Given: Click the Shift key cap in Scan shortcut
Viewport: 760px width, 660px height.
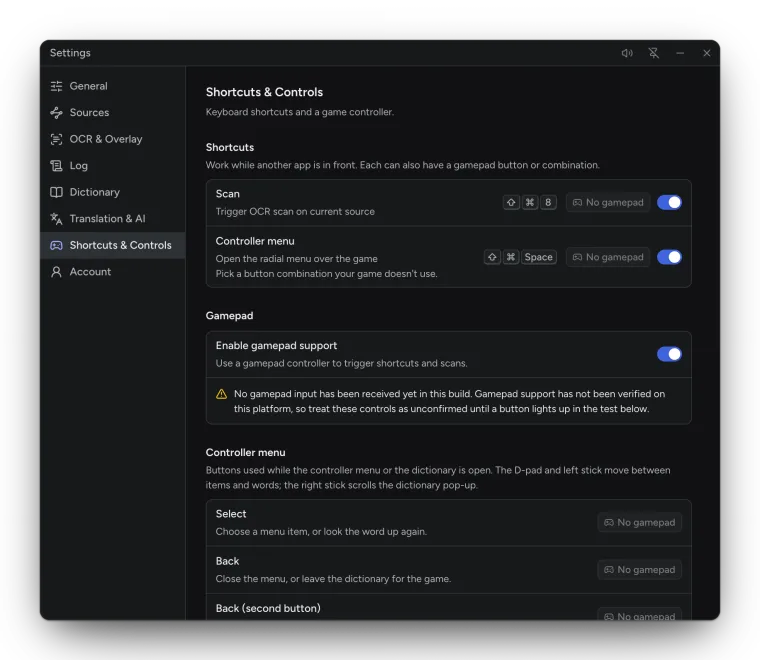Looking at the screenshot, I should (511, 203).
